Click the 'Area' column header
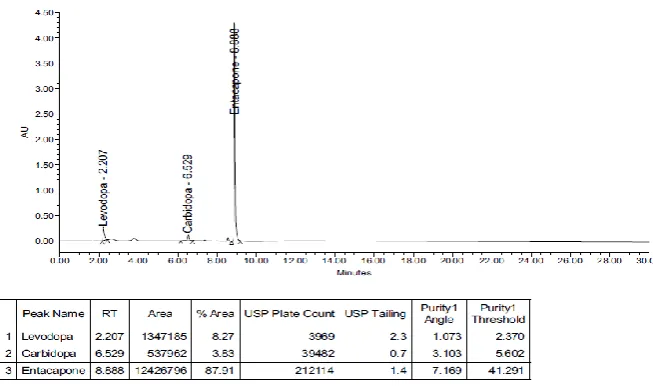The image size is (653, 386). pos(160,314)
